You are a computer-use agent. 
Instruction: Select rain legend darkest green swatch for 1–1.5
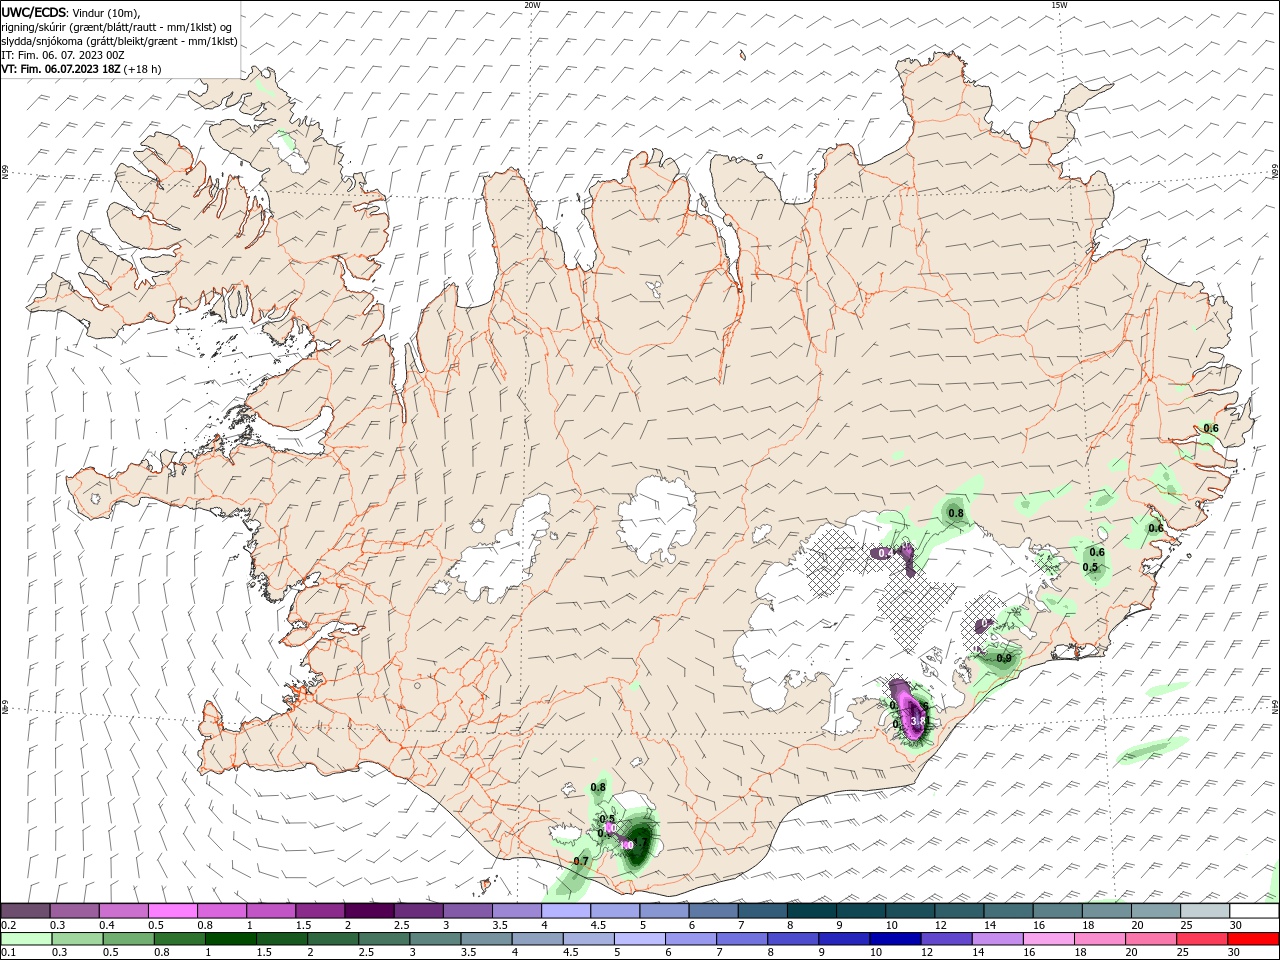[230, 939]
